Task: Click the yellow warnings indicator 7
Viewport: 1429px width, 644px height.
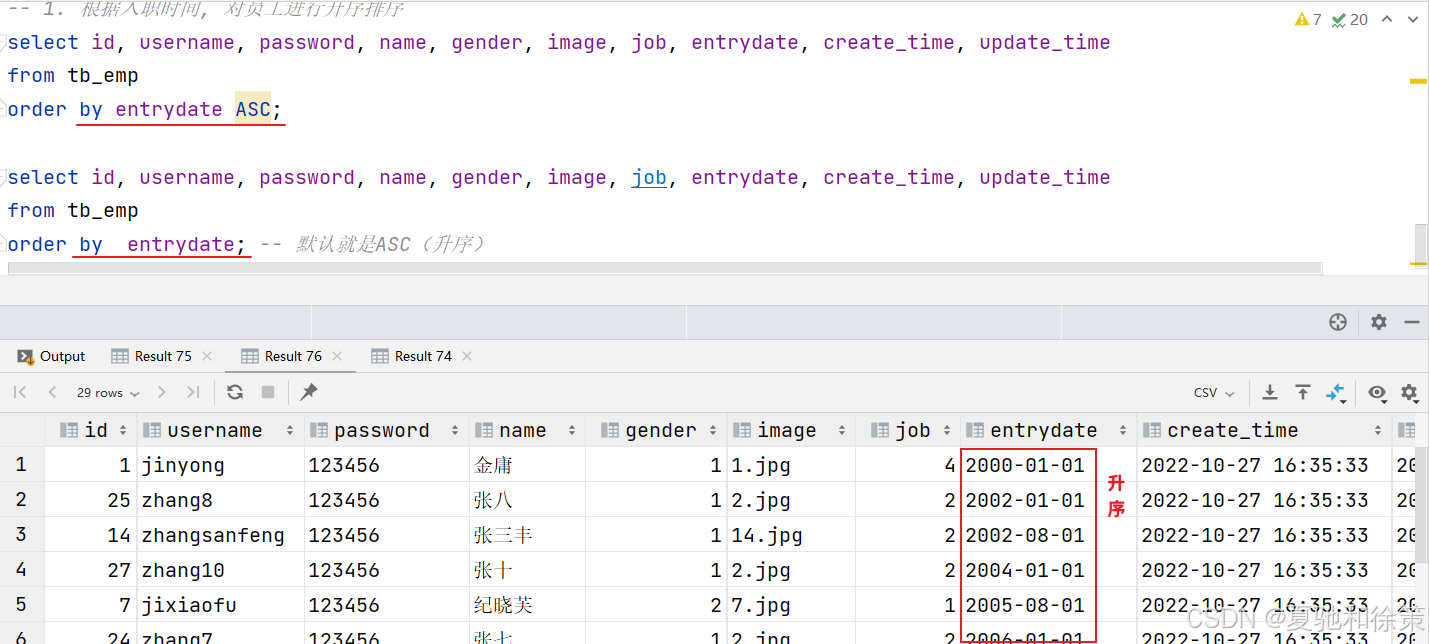Action: click(x=1308, y=19)
